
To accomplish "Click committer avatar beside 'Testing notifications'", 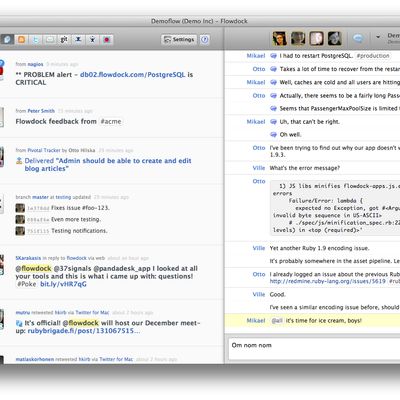I will point(20,231).
